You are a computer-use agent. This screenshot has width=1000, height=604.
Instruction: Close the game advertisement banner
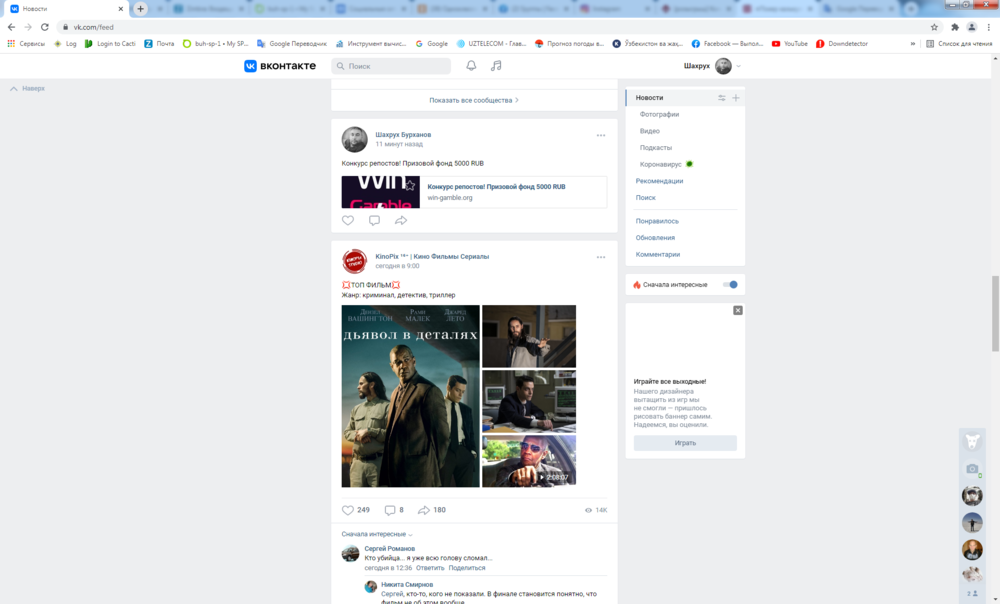pos(738,310)
